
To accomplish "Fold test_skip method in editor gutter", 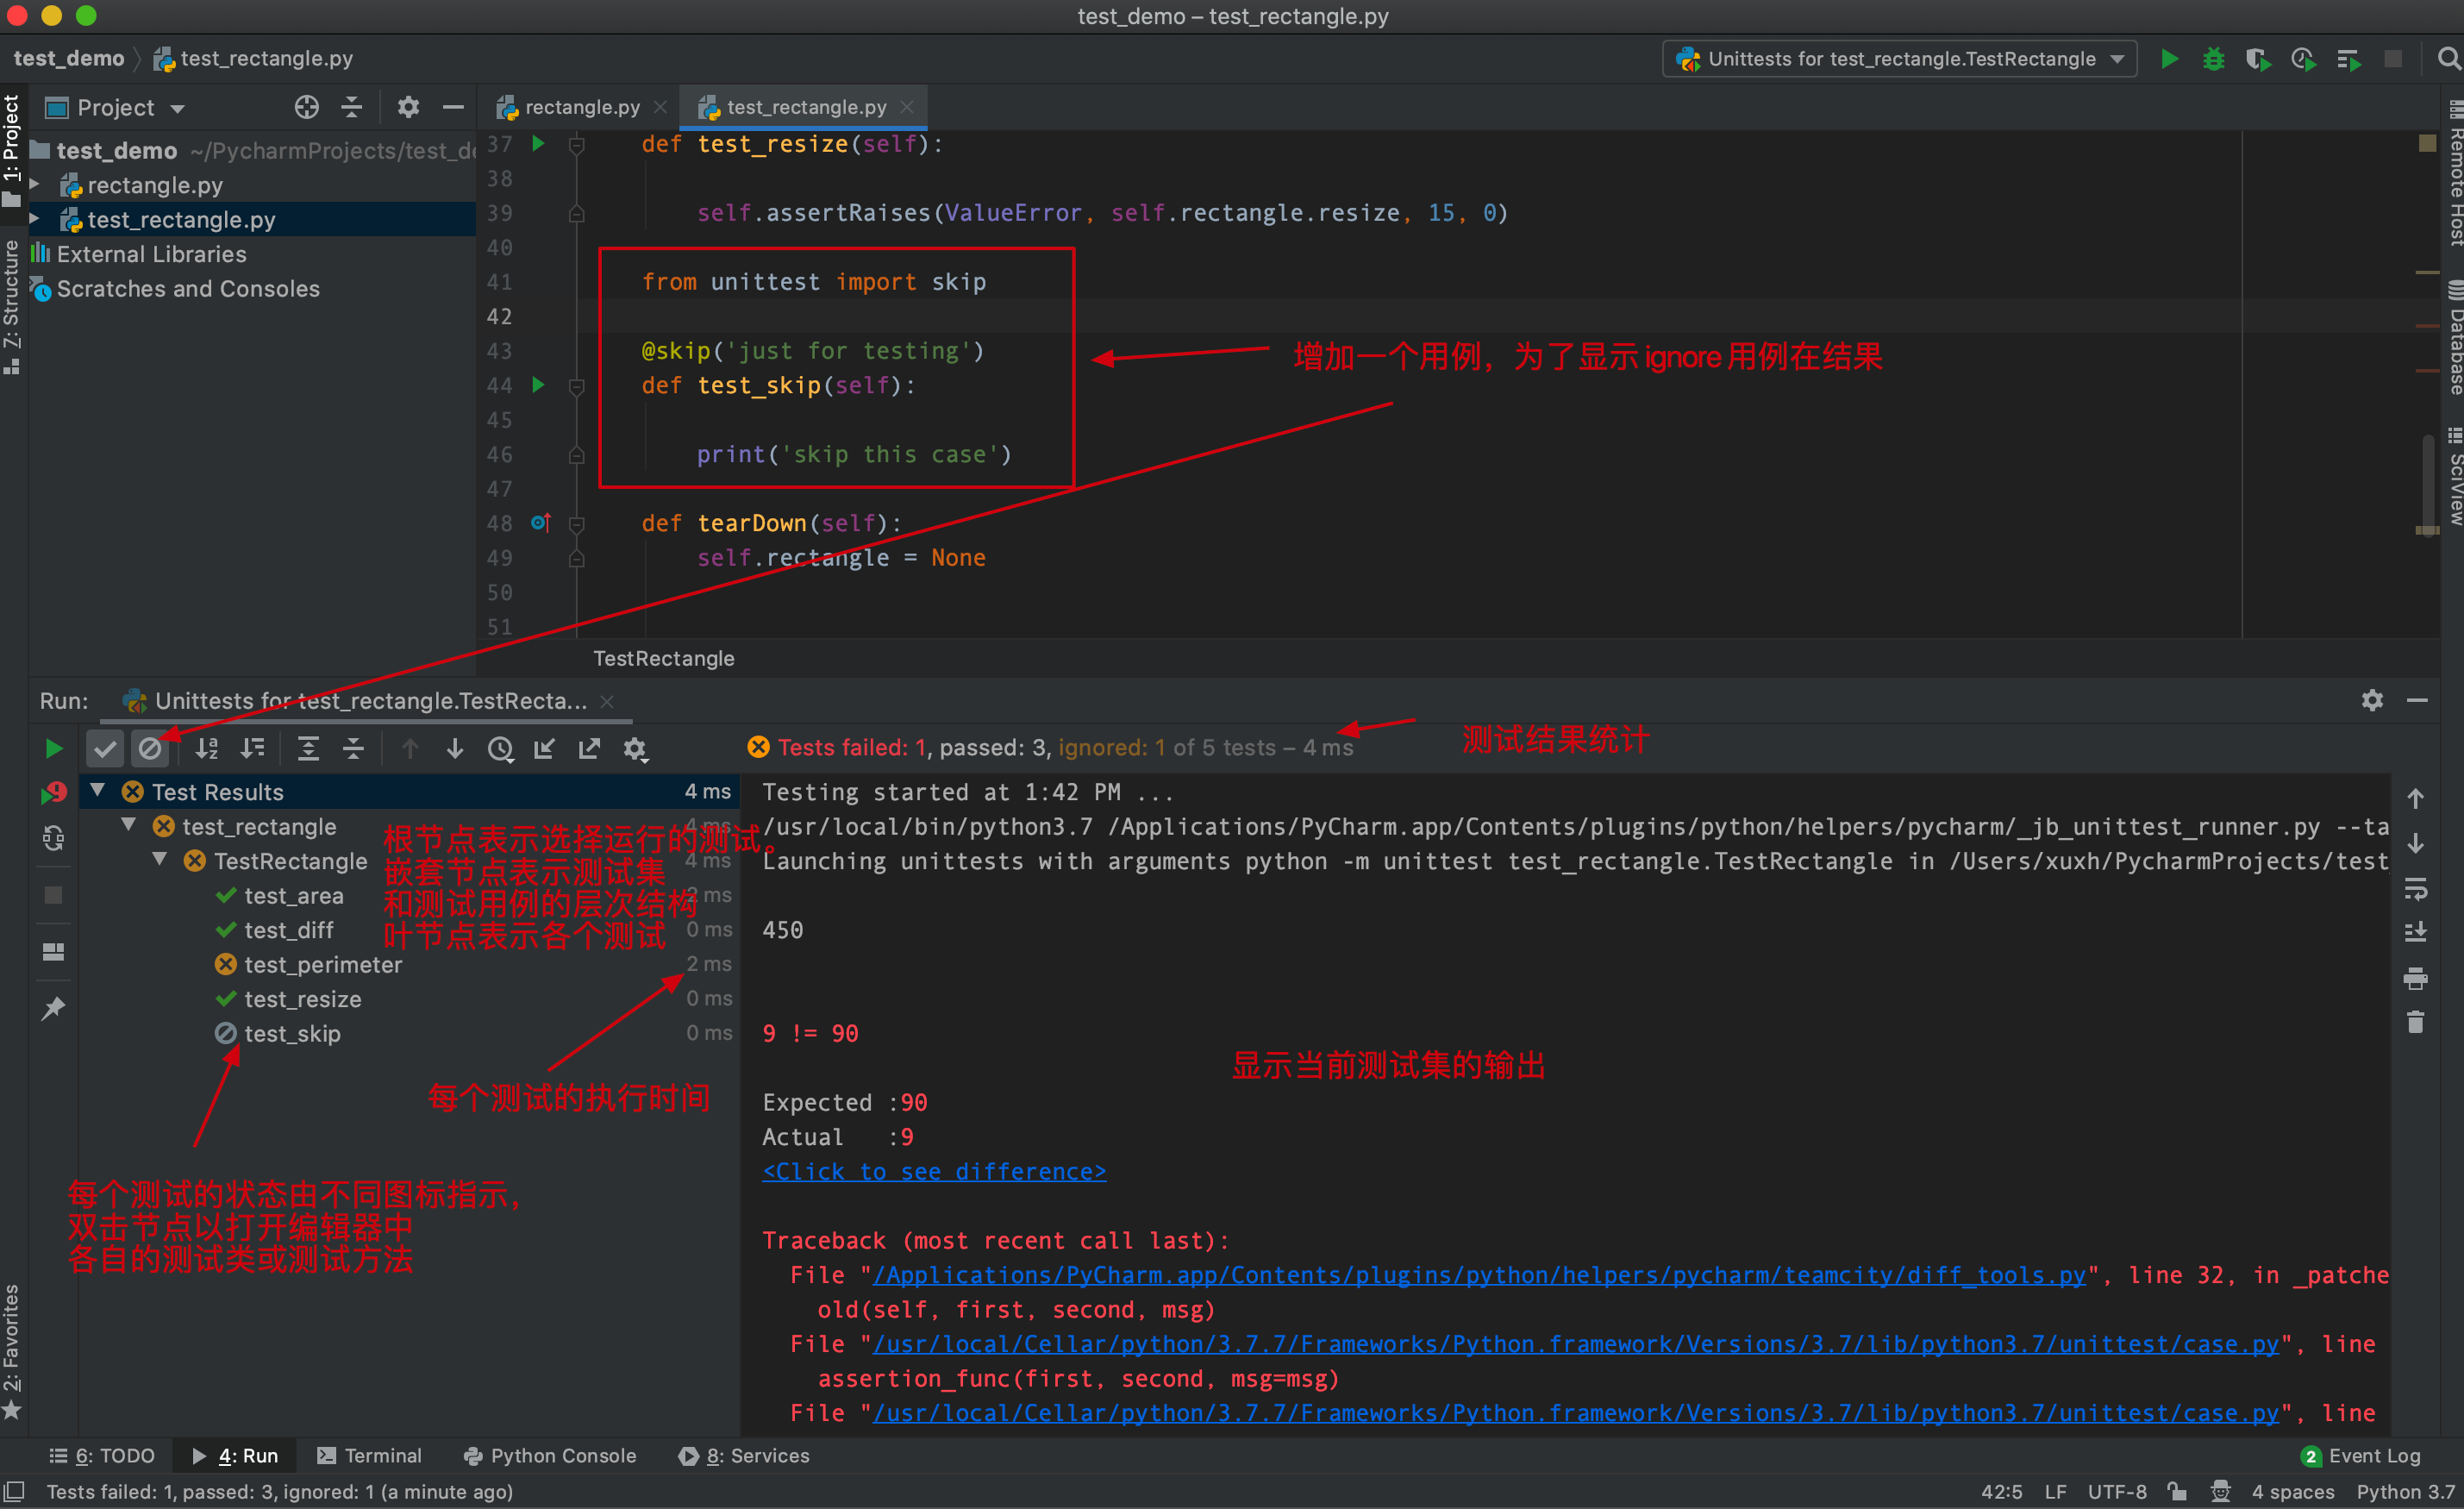I will (x=577, y=386).
